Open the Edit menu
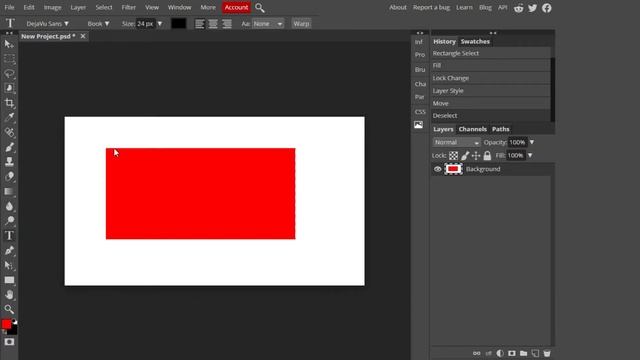Screen dimensions: 640x360 tap(29, 7)
